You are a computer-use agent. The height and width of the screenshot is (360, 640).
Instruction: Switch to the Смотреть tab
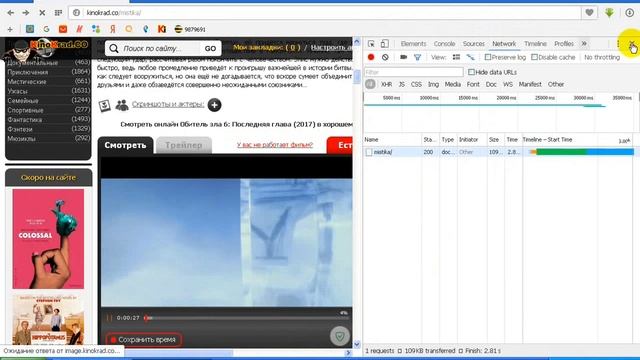[x=125, y=145]
